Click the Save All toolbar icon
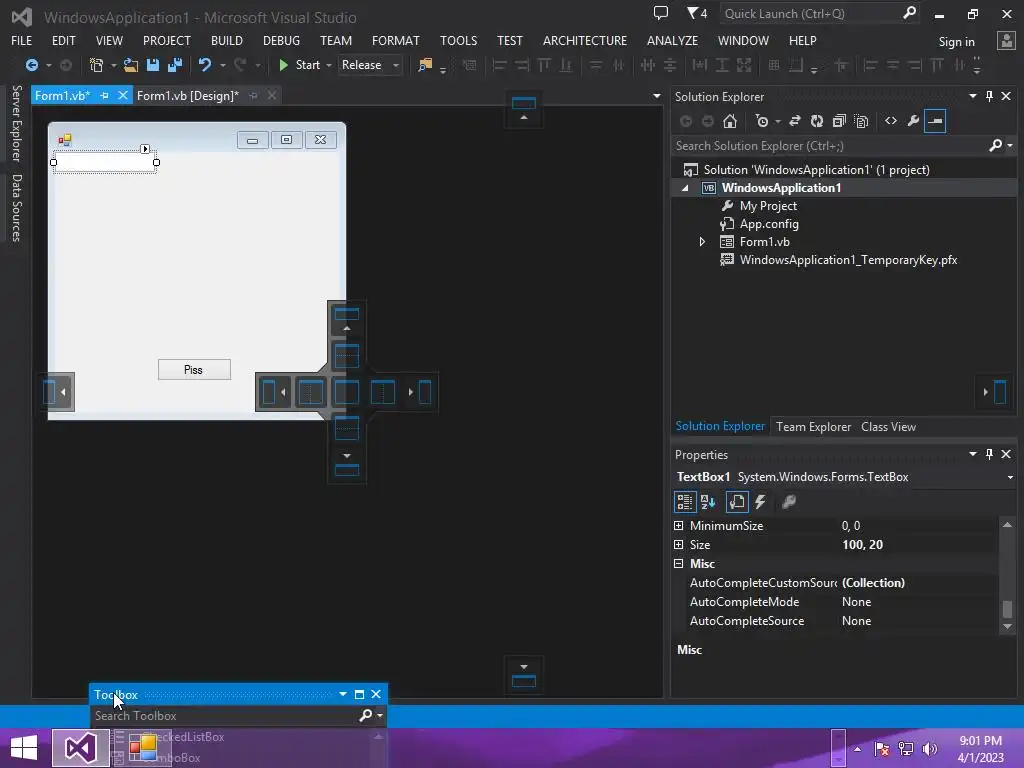 pyautogui.click(x=175, y=65)
